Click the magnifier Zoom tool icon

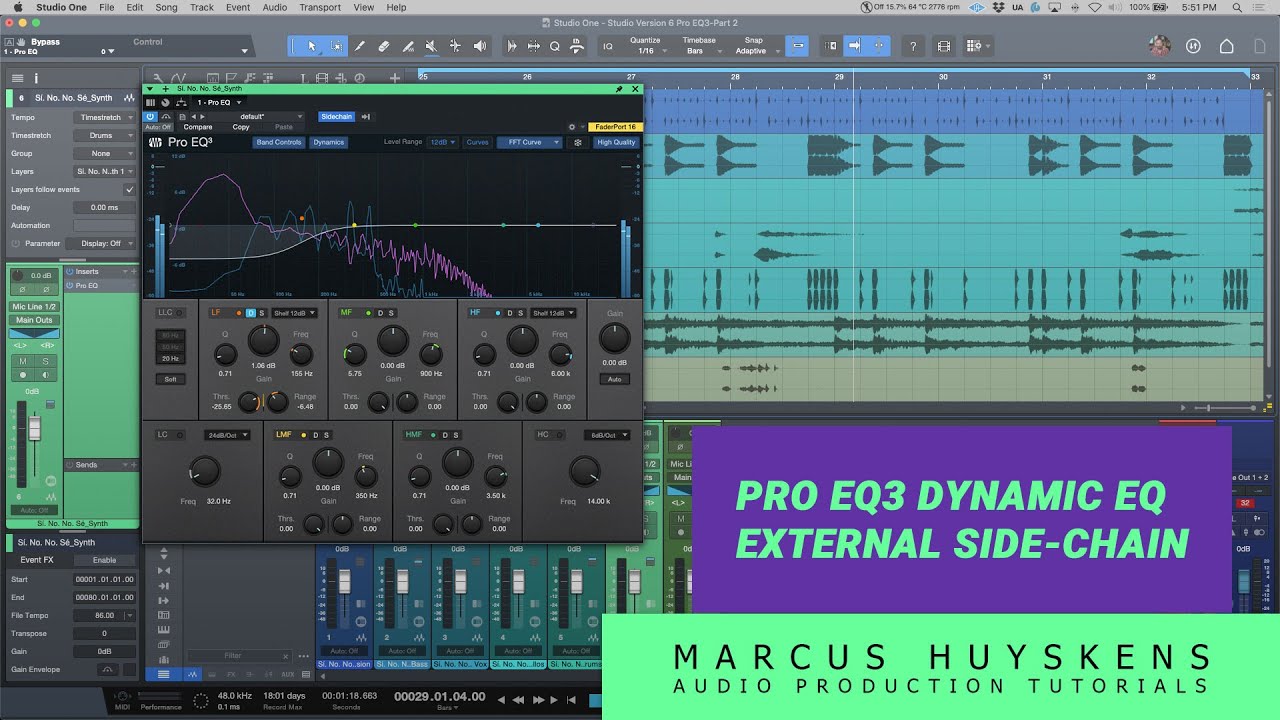pyautogui.click(x=555, y=46)
